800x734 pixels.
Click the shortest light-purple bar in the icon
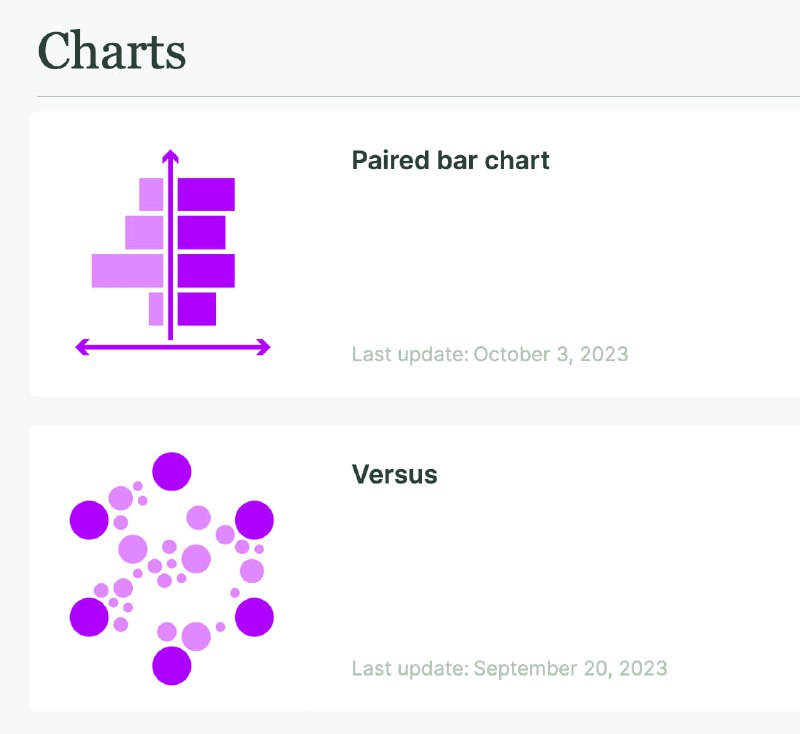156,309
